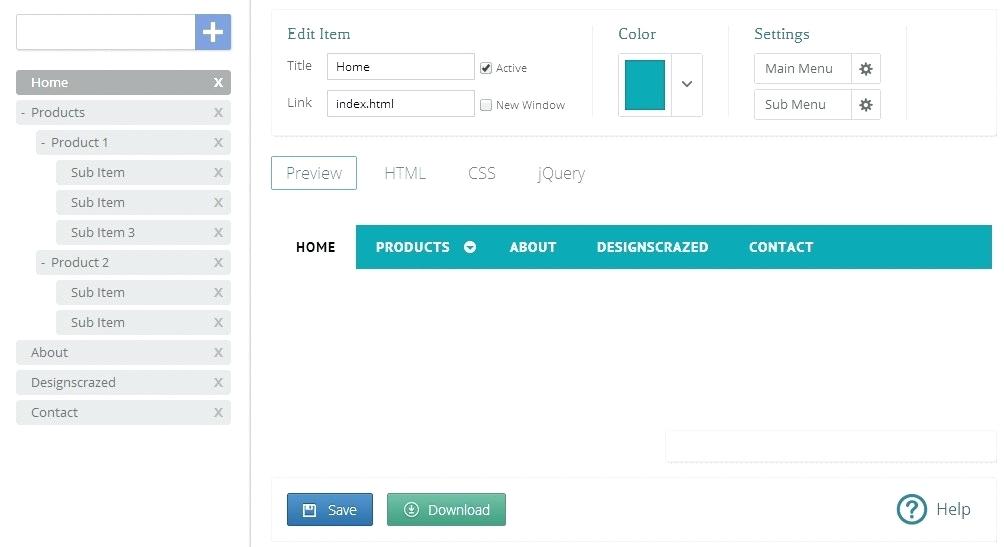Viewport: 1004px width, 547px height.
Task: Open the color dropdown chevron
Action: 687,85
